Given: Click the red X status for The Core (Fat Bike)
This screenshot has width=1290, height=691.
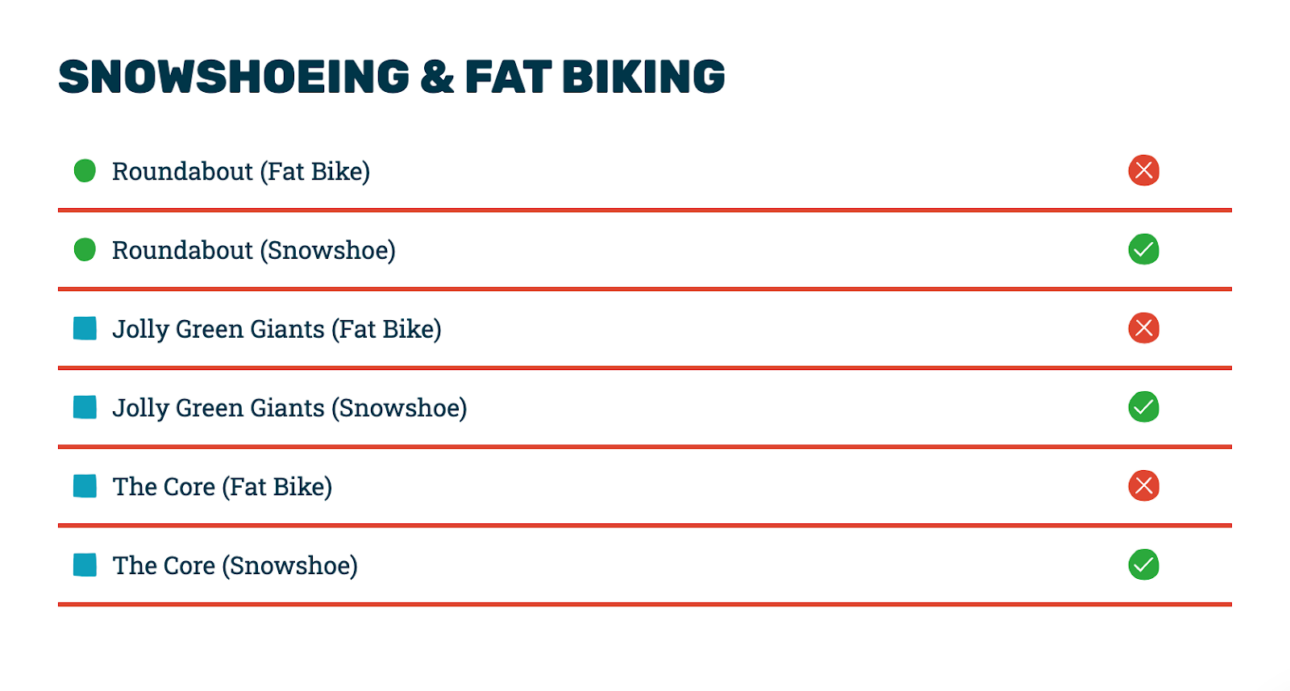Looking at the screenshot, I should click(1143, 486).
